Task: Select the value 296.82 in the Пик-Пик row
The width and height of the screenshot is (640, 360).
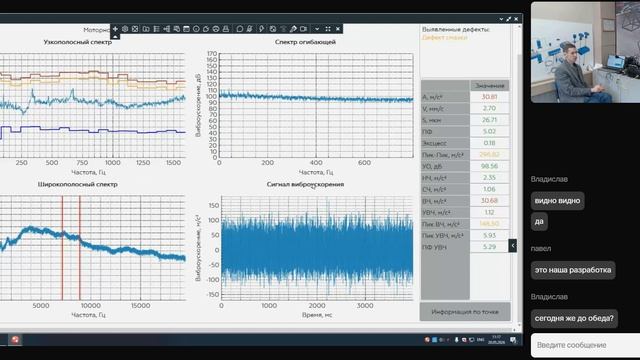Action: pos(489,155)
